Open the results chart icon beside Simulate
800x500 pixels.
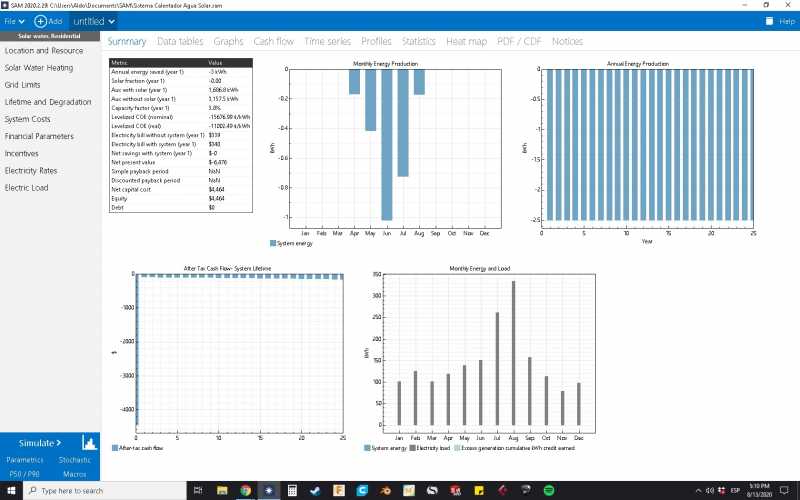(x=89, y=442)
